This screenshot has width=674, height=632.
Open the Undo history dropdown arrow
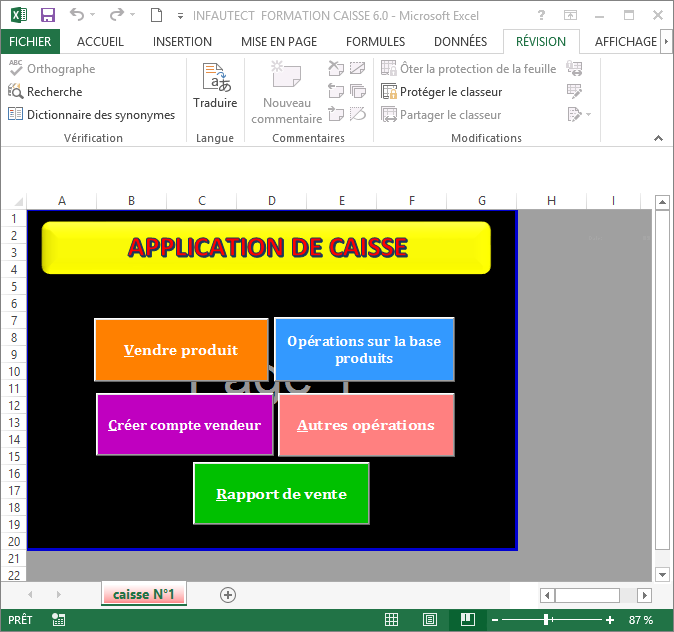pyautogui.click(x=94, y=16)
